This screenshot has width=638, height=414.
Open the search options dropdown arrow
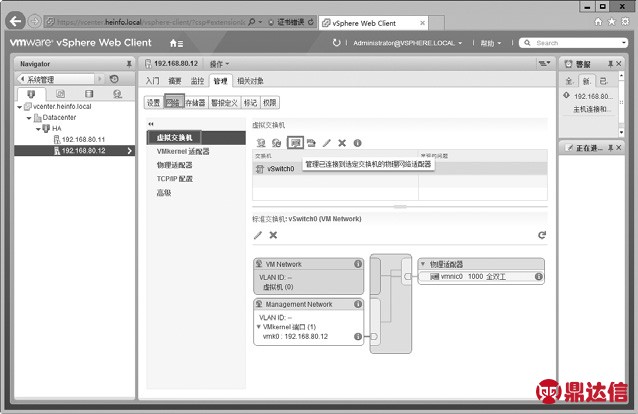coord(623,42)
